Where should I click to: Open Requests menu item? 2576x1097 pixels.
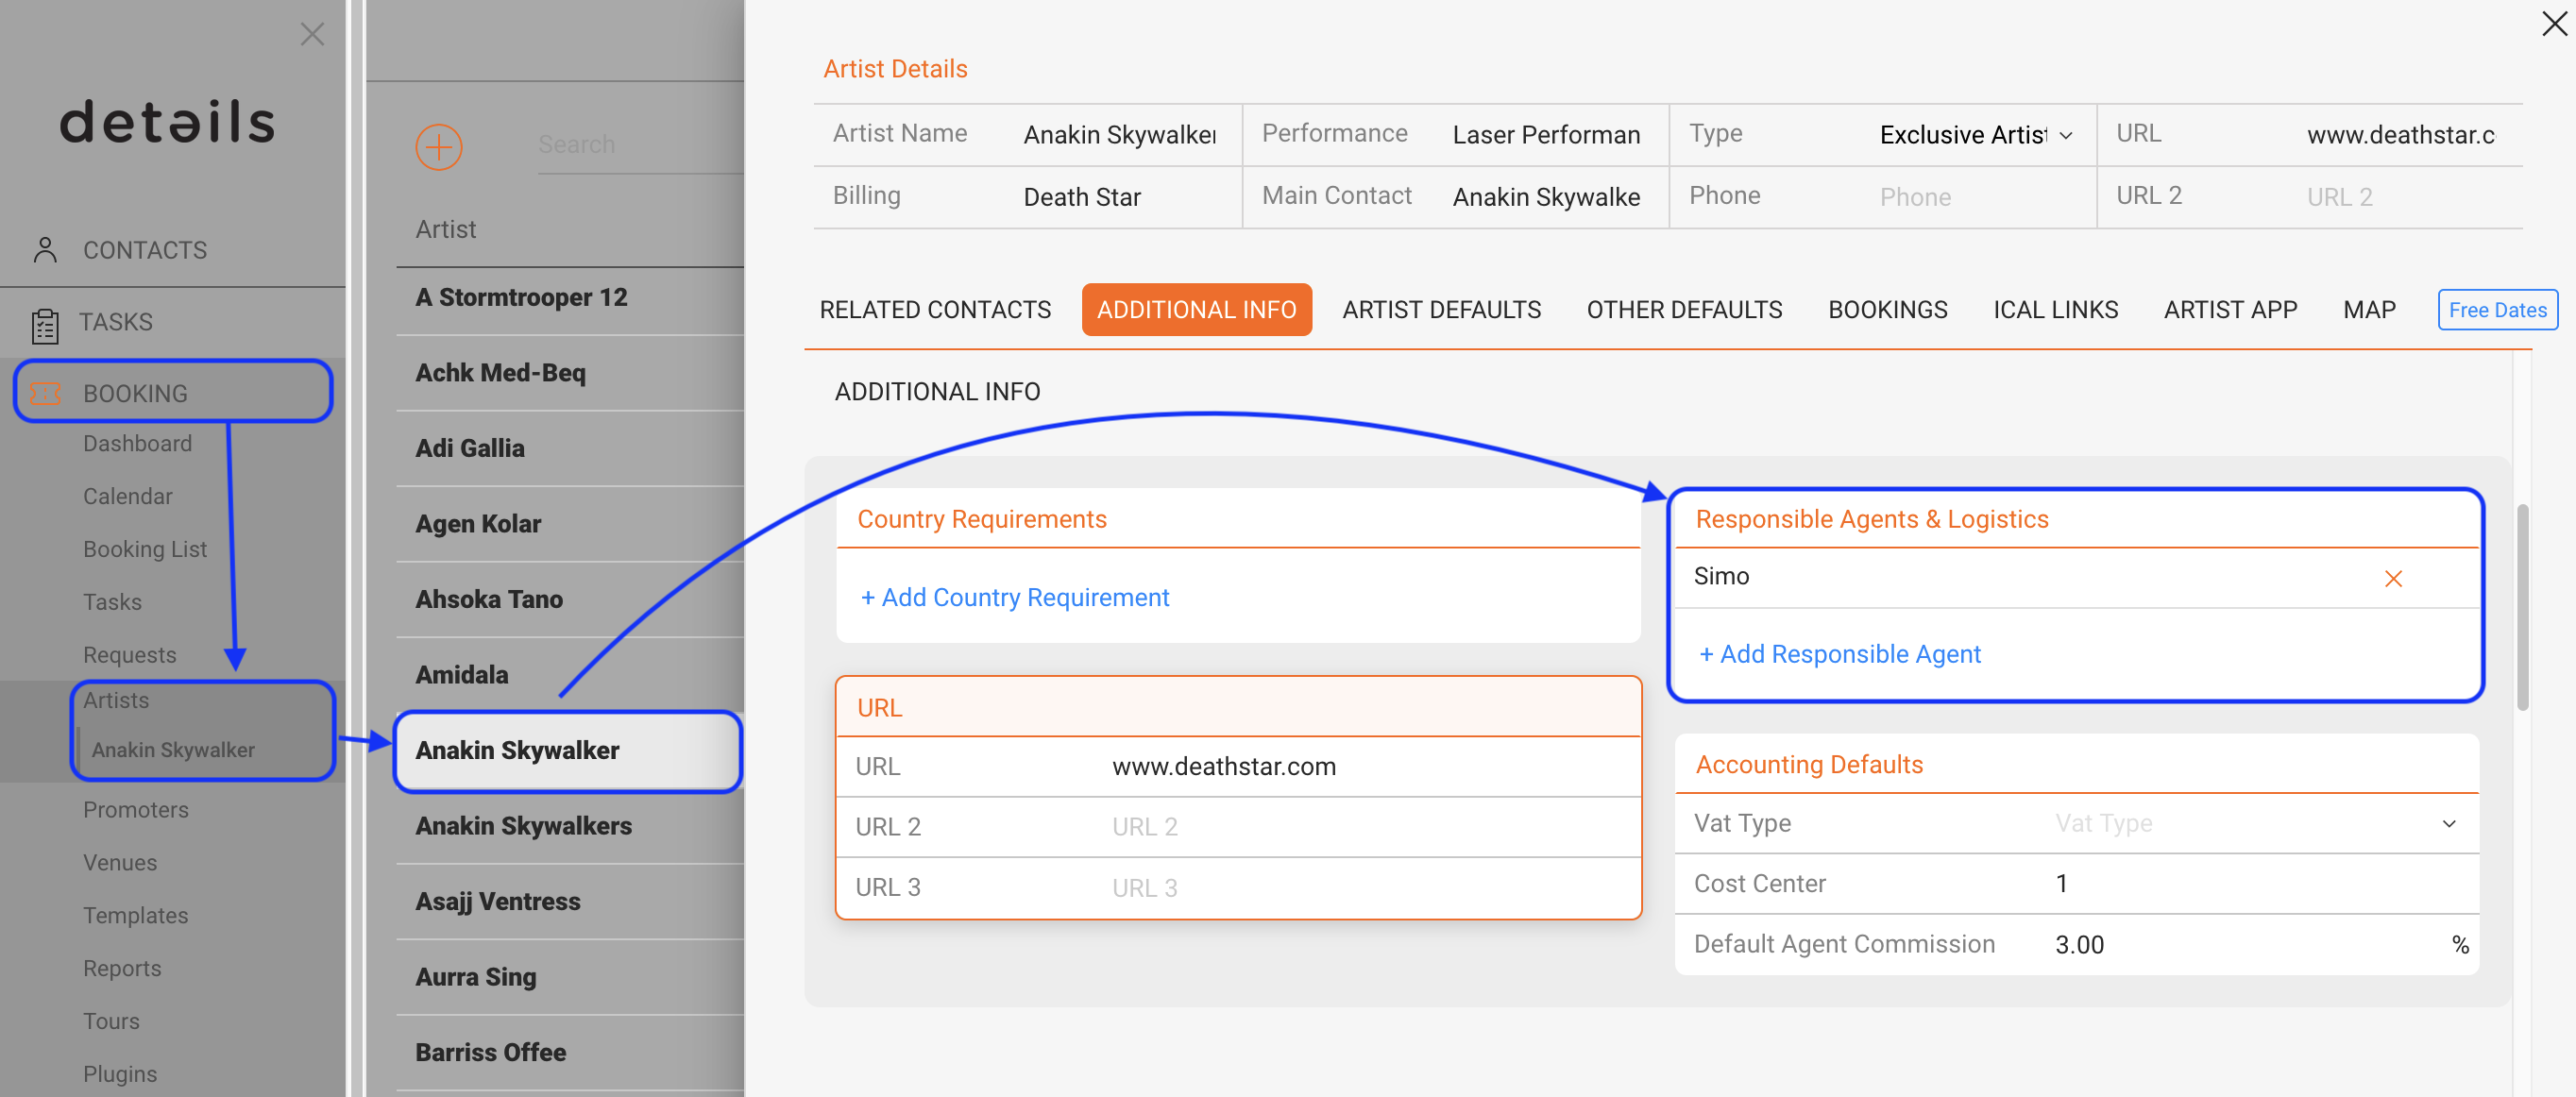(129, 656)
